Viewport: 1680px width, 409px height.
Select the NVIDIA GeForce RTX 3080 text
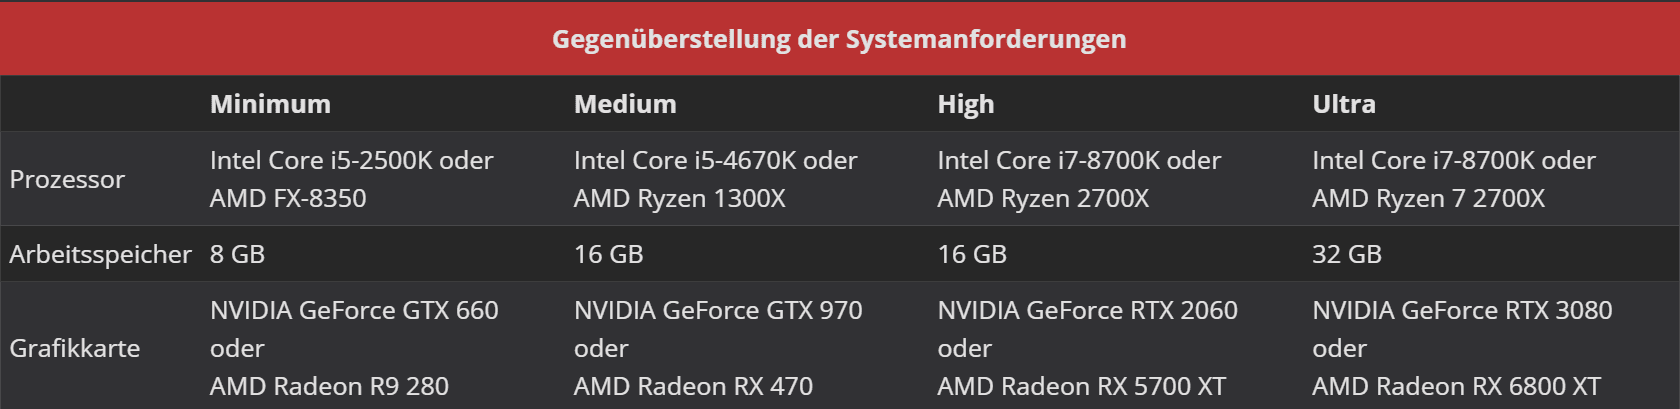point(1462,310)
